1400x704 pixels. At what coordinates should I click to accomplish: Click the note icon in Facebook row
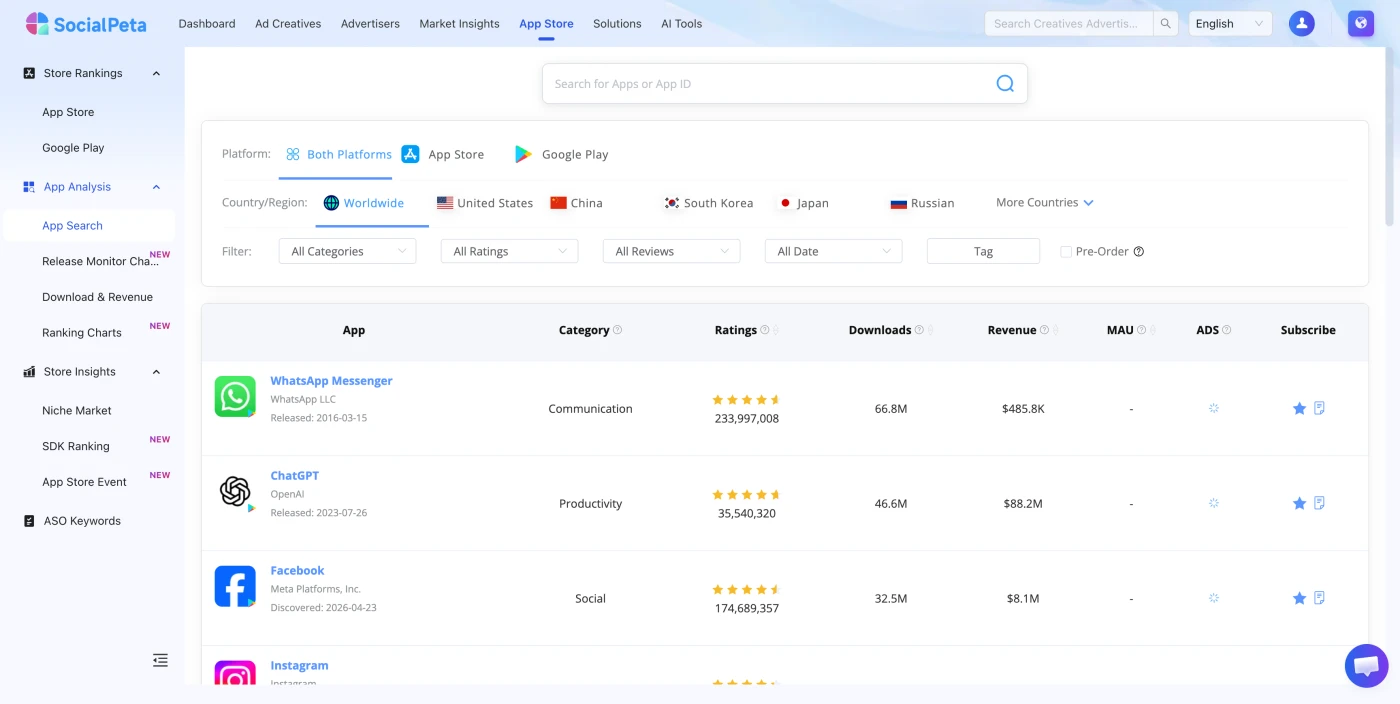point(1319,598)
